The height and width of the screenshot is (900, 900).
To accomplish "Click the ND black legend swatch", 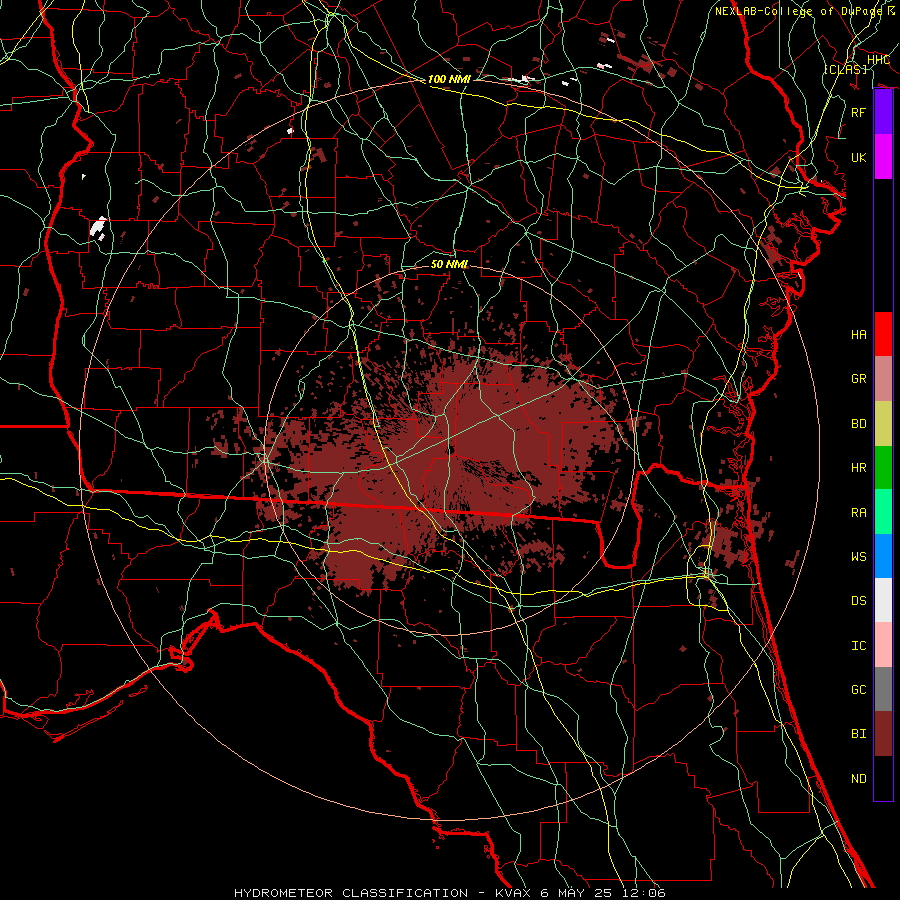I will 883,778.
